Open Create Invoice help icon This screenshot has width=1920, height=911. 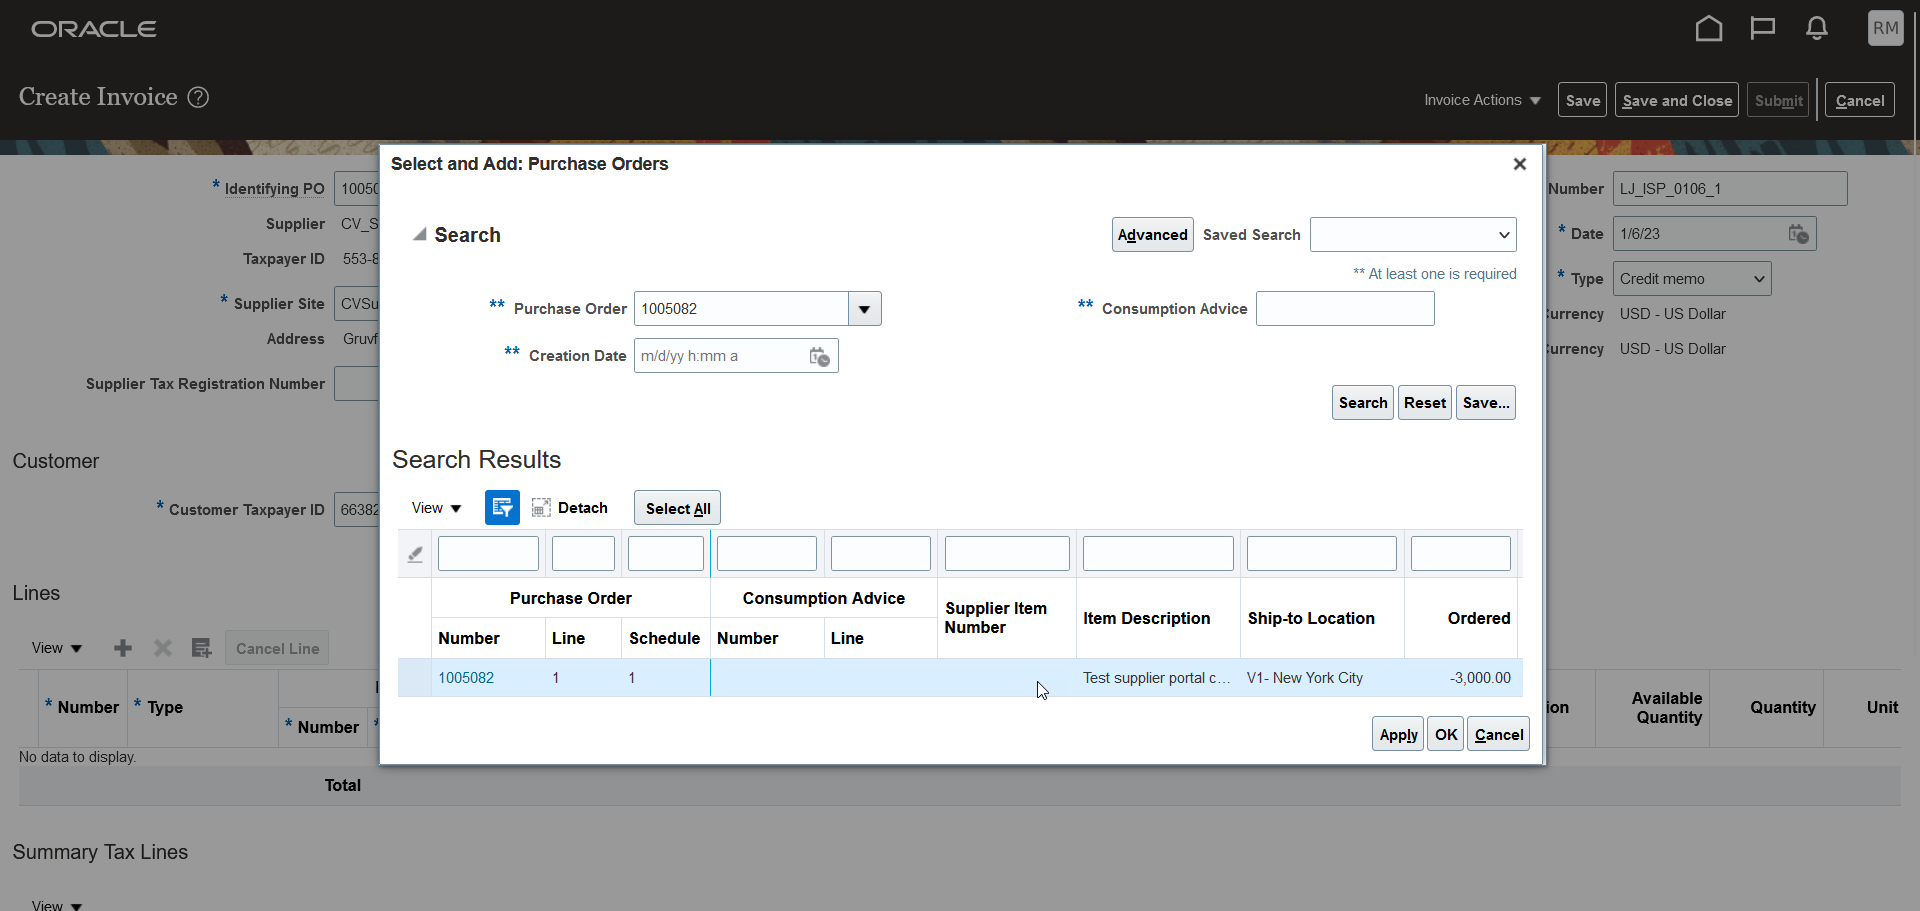point(199,97)
